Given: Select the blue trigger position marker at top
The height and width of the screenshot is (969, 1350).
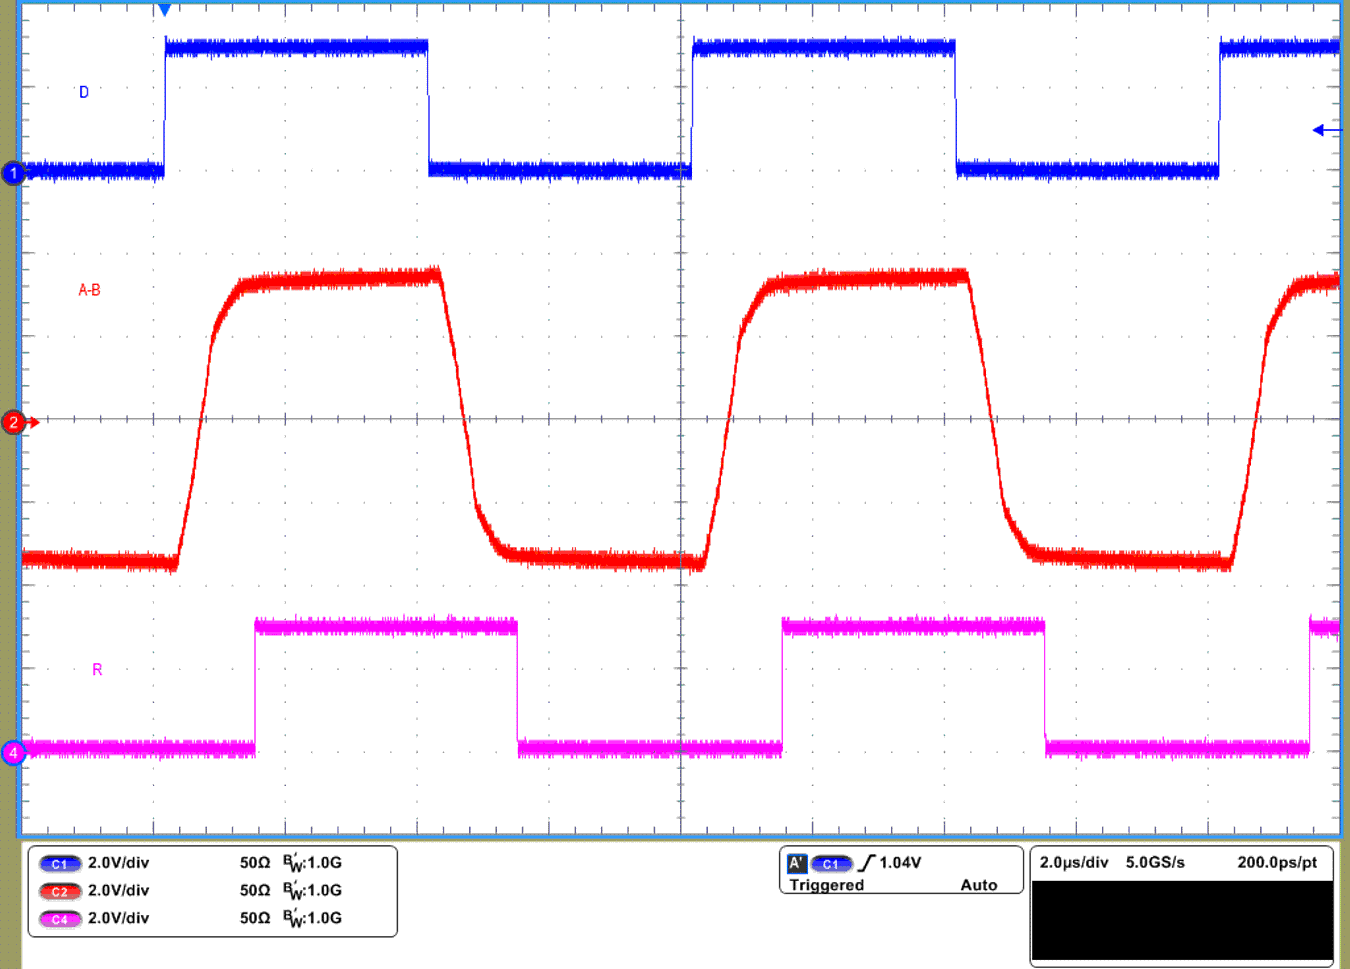Looking at the screenshot, I should 163,8.
